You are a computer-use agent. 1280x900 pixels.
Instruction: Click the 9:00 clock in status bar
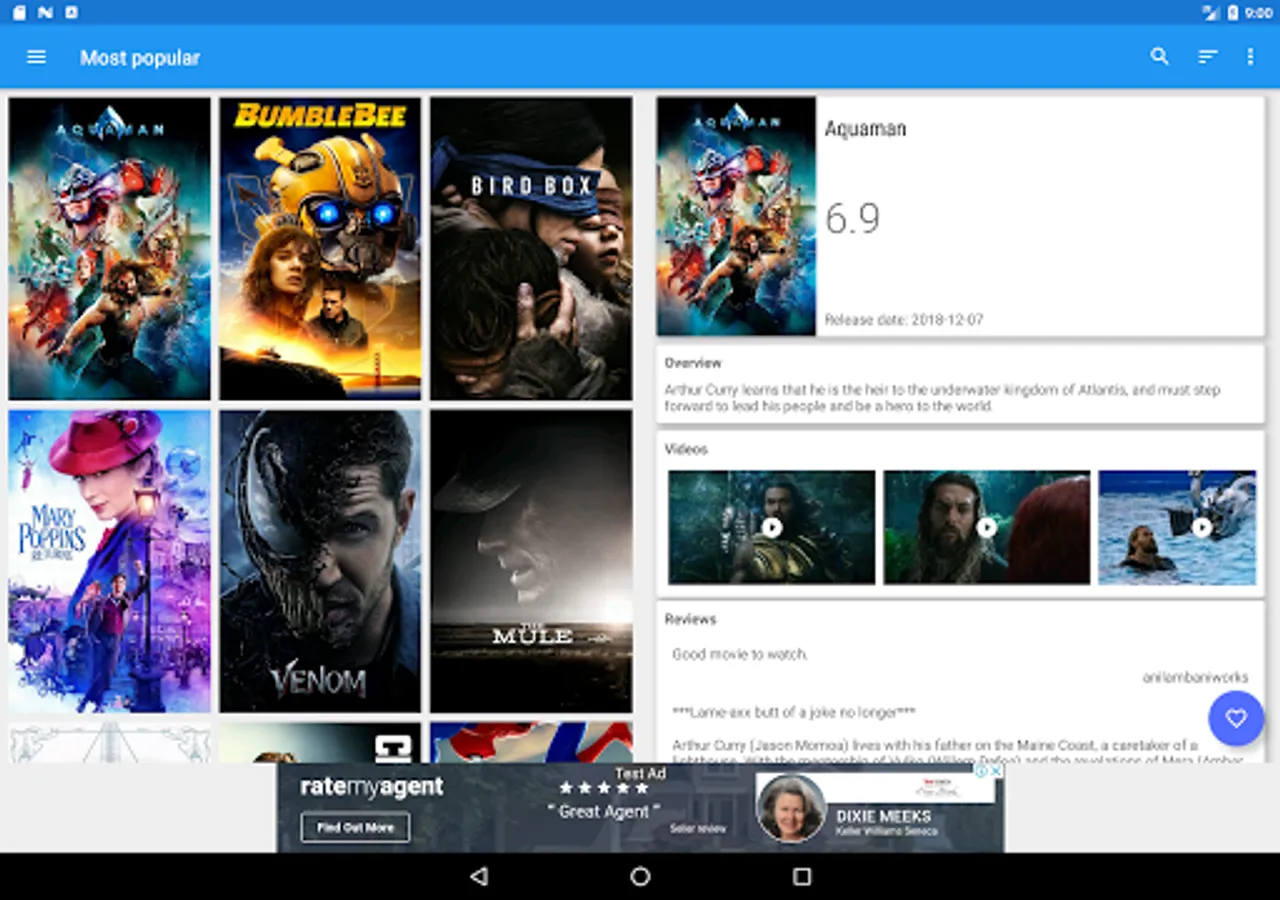click(1258, 13)
